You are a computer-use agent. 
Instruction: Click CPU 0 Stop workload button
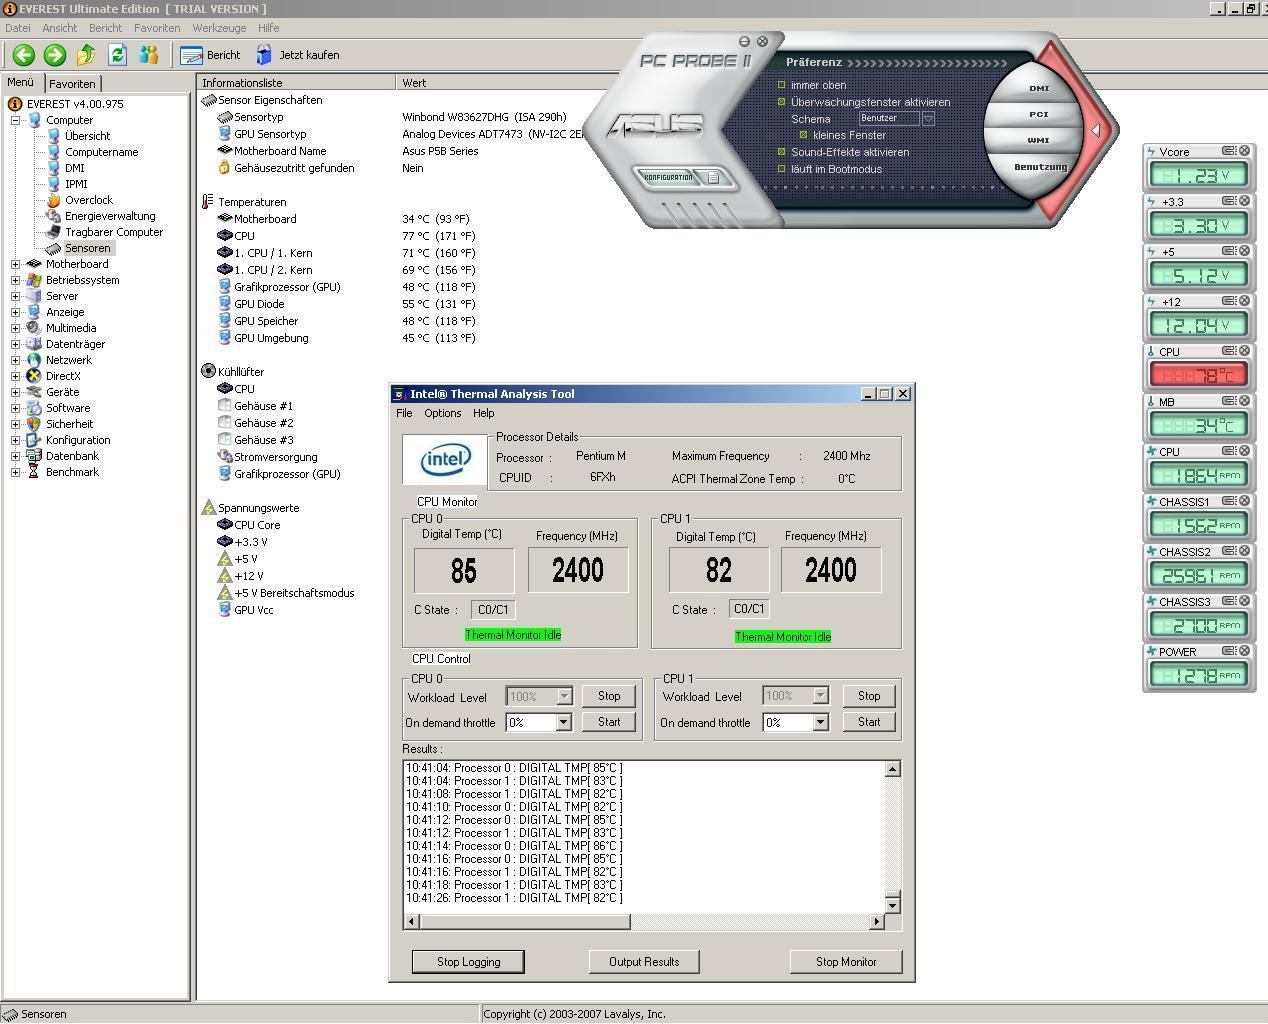tap(609, 696)
